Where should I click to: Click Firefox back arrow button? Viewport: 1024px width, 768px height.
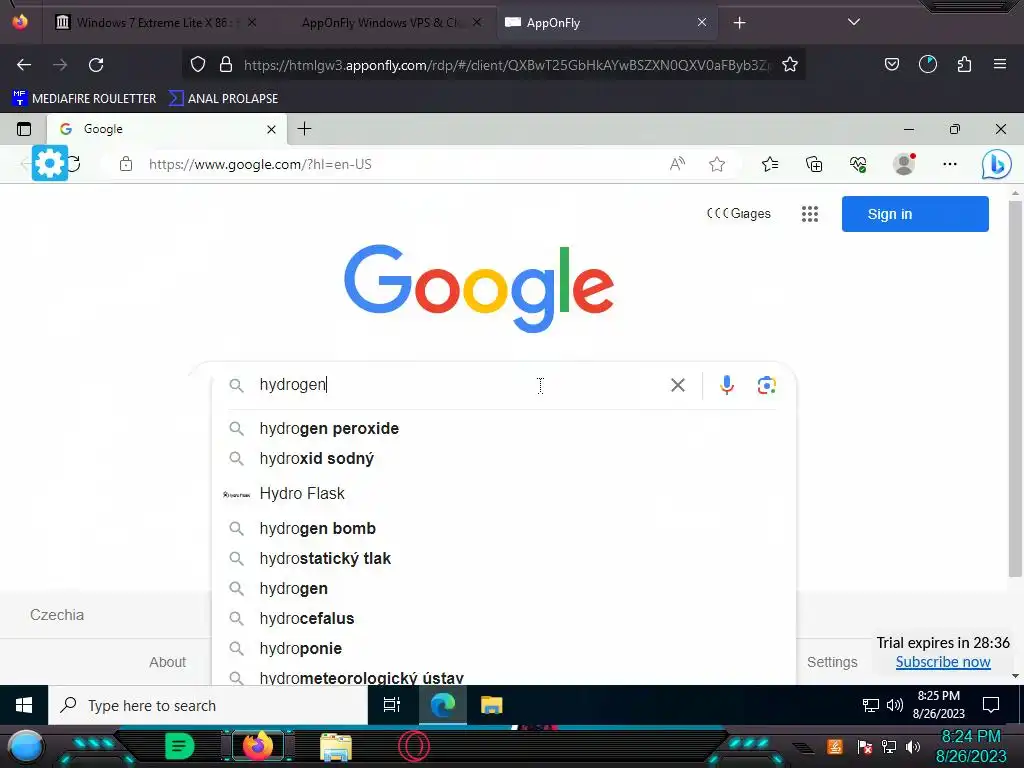click(24, 65)
